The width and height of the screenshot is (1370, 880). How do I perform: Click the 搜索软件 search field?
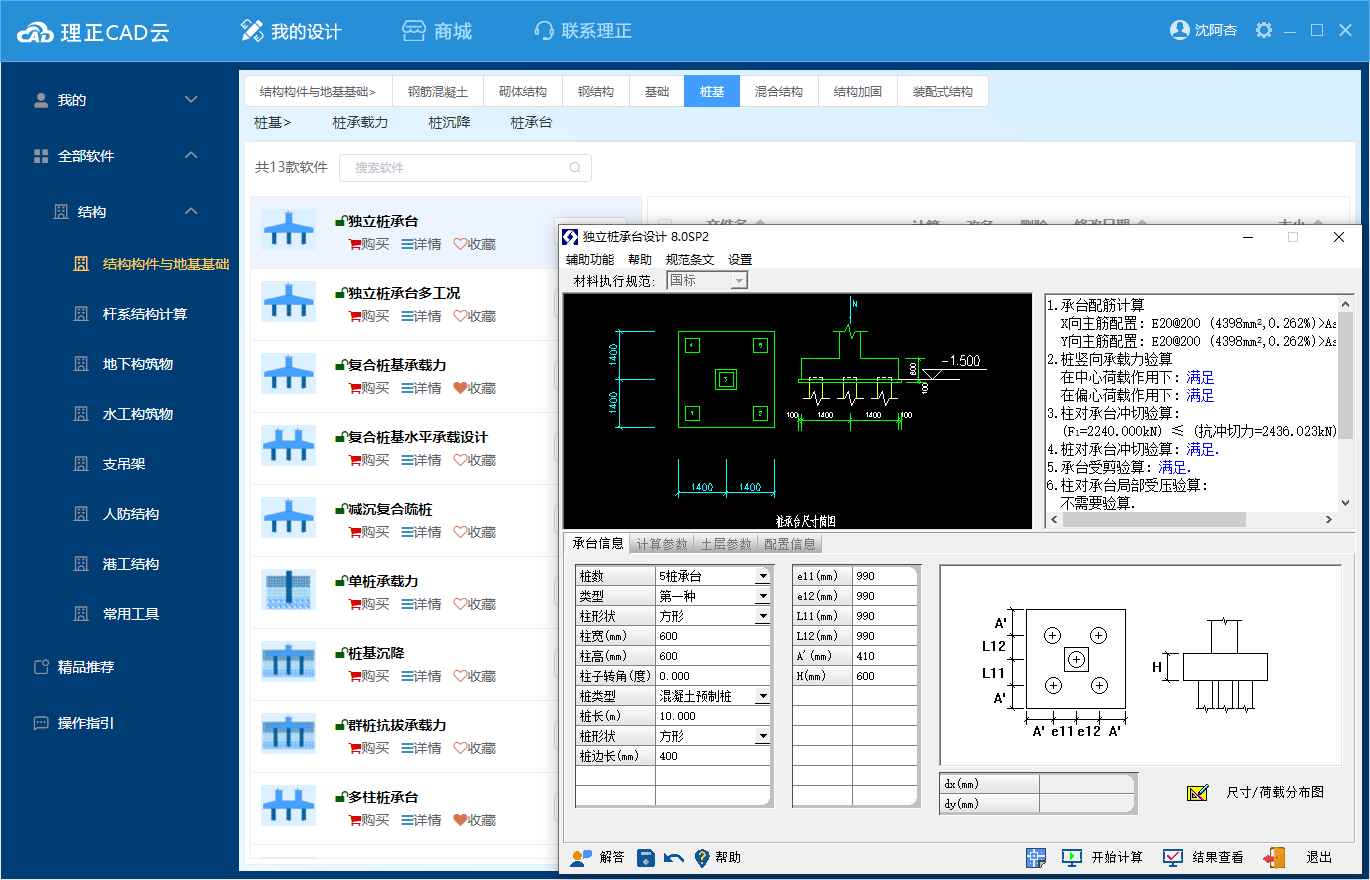(465, 168)
